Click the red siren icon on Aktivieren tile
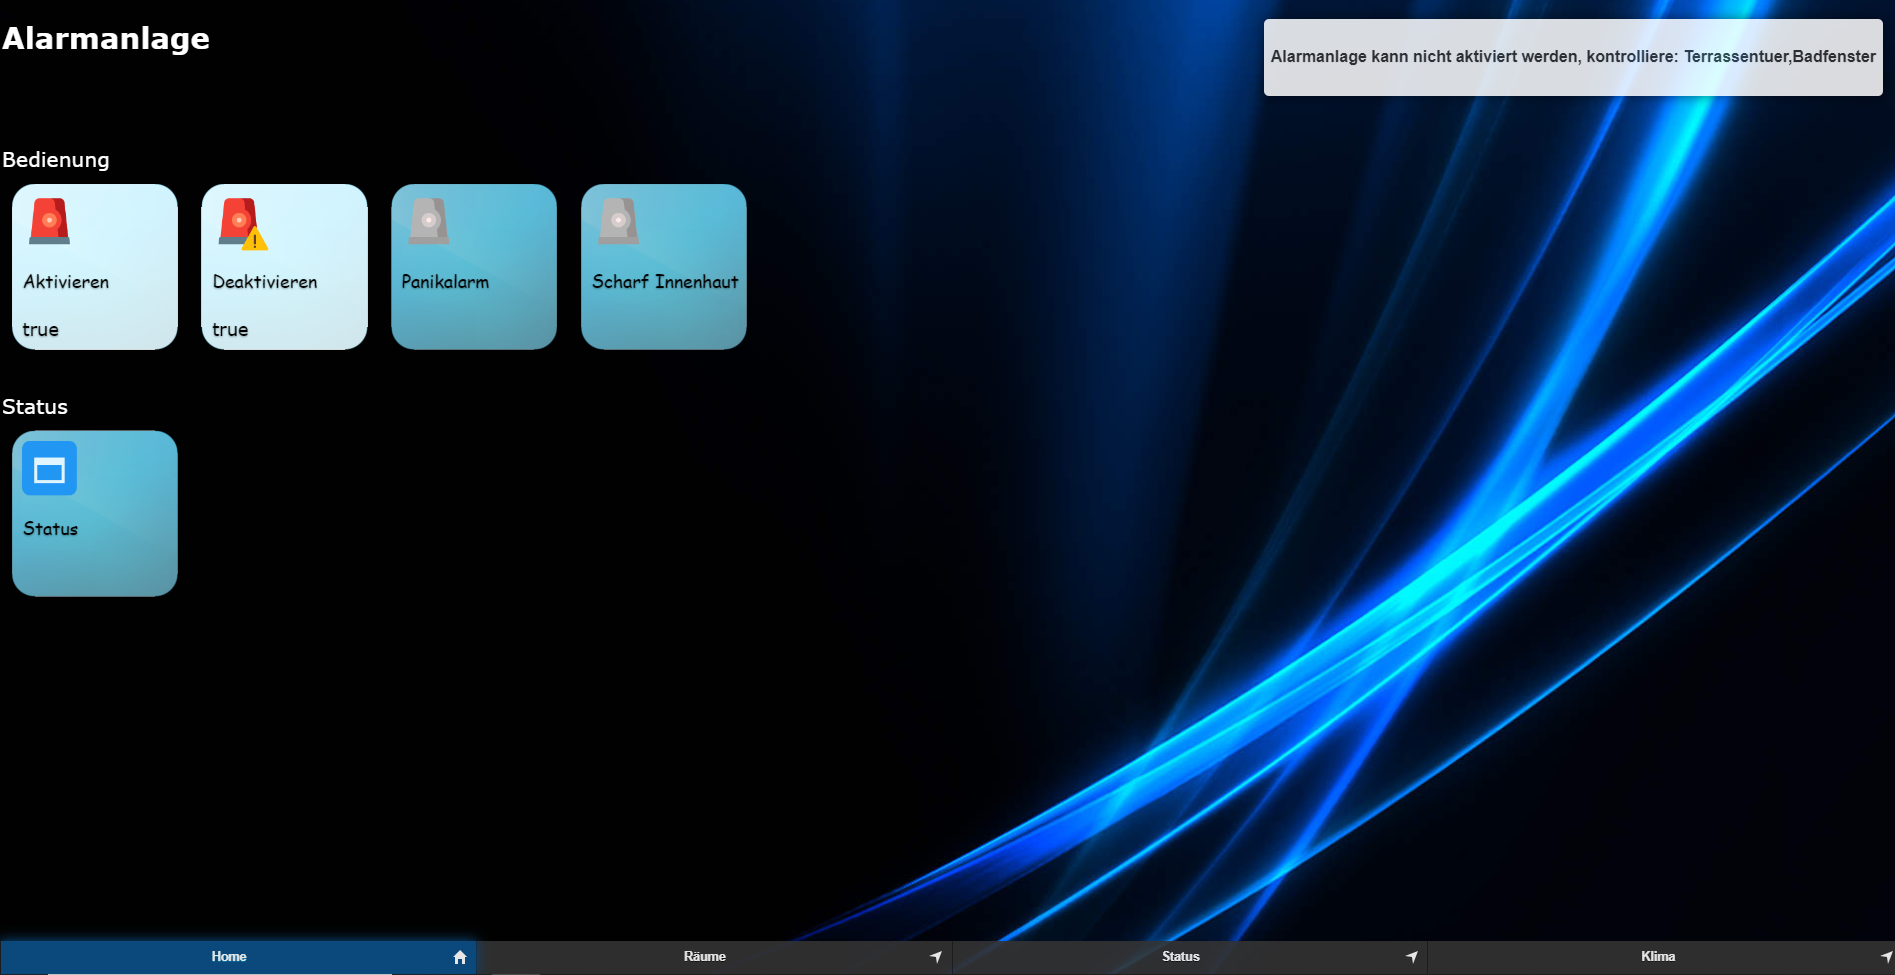Screen dimensions: 1895x975 point(50,221)
